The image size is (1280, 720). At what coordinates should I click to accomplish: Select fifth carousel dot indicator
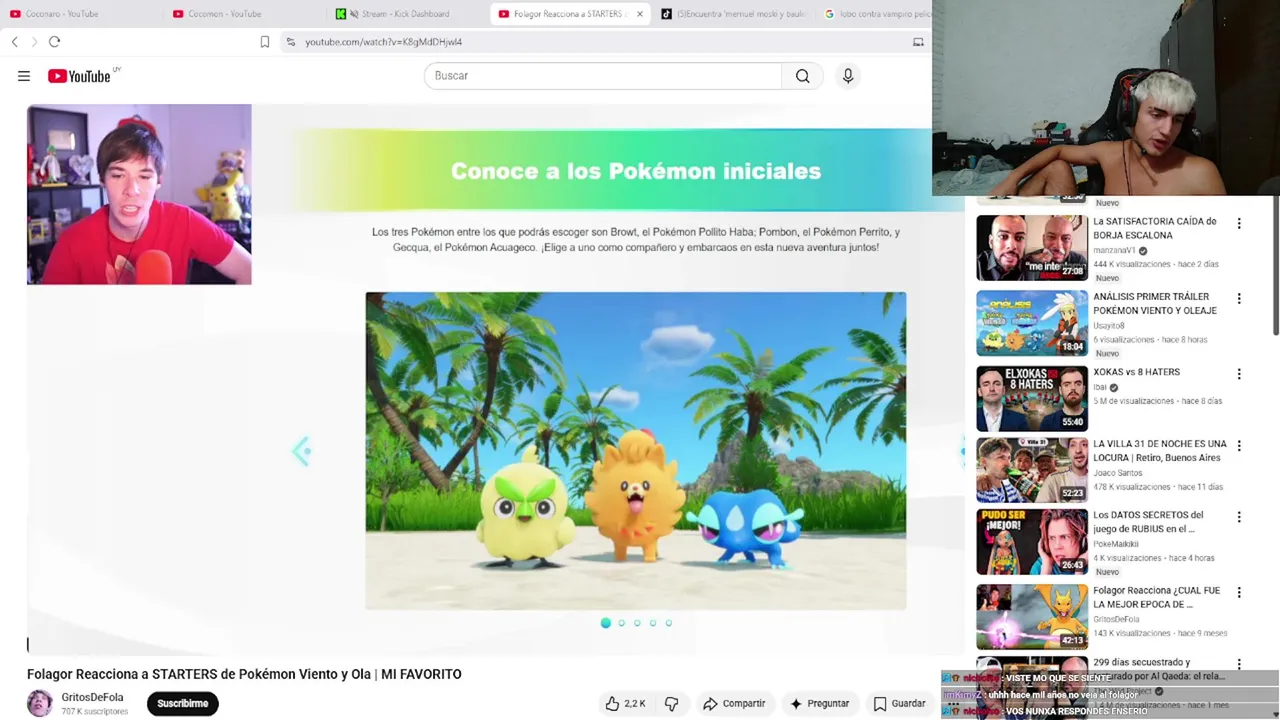[x=669, y=623]
